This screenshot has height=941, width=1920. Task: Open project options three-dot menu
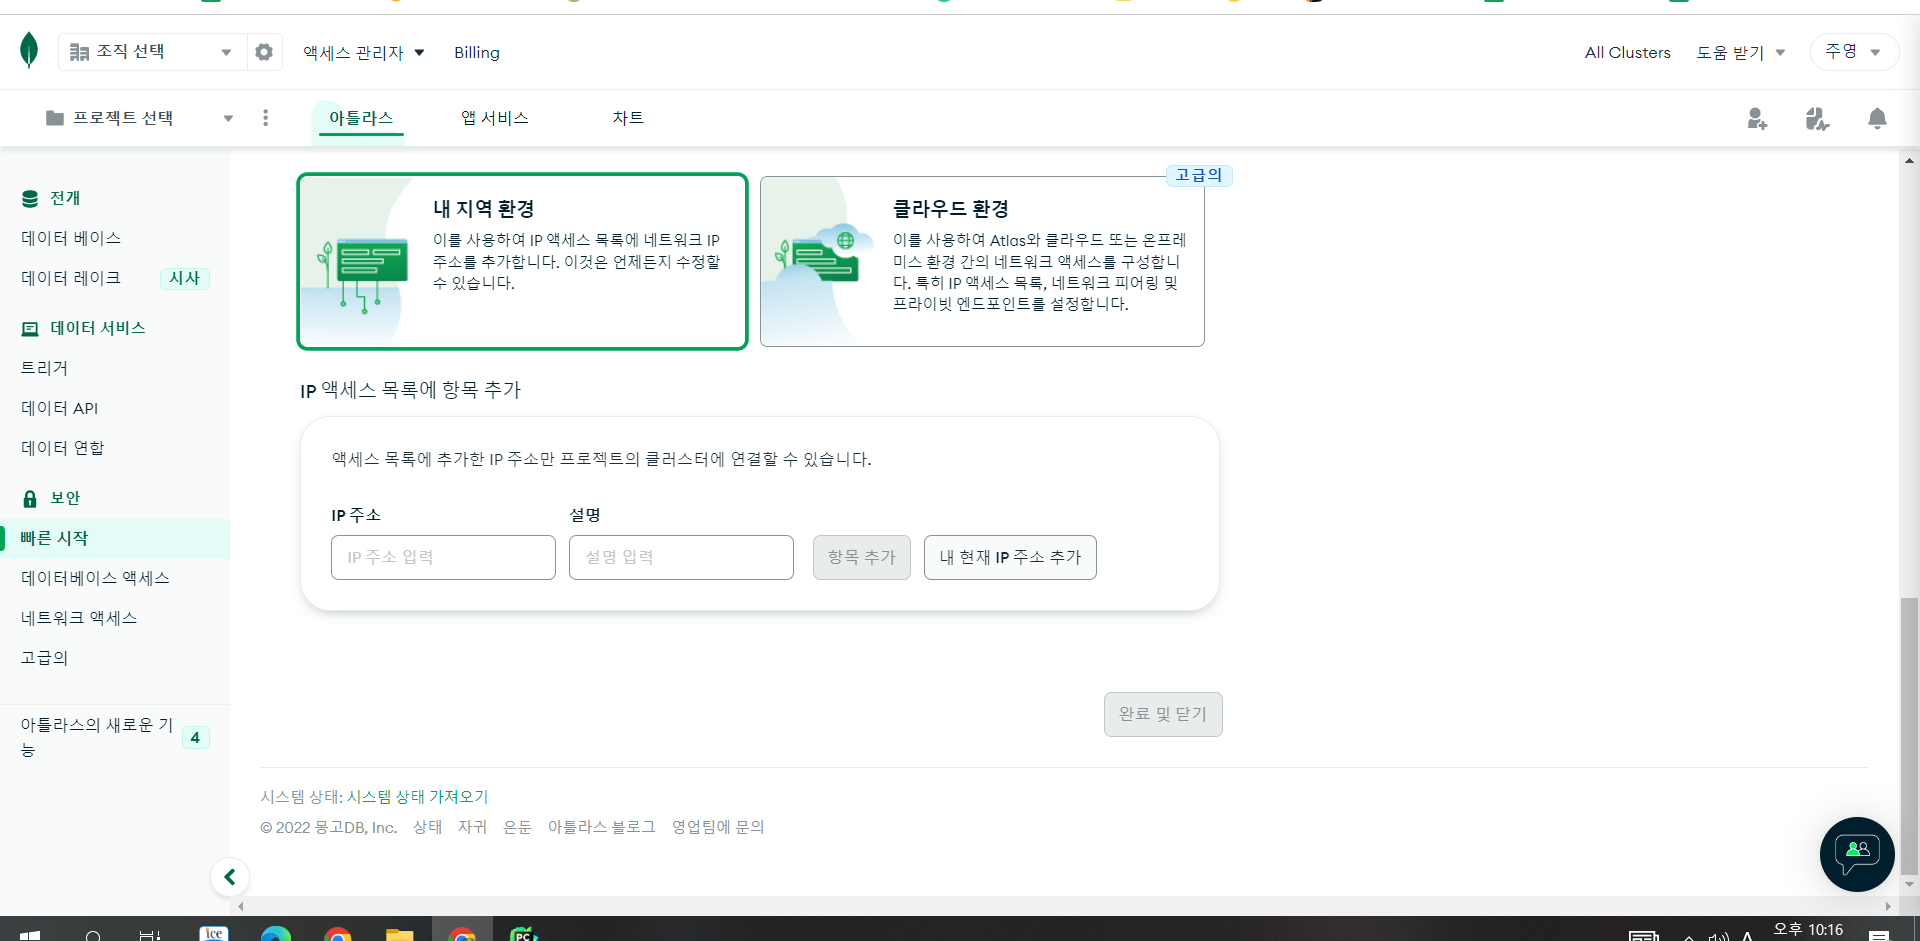pos(265,118)
